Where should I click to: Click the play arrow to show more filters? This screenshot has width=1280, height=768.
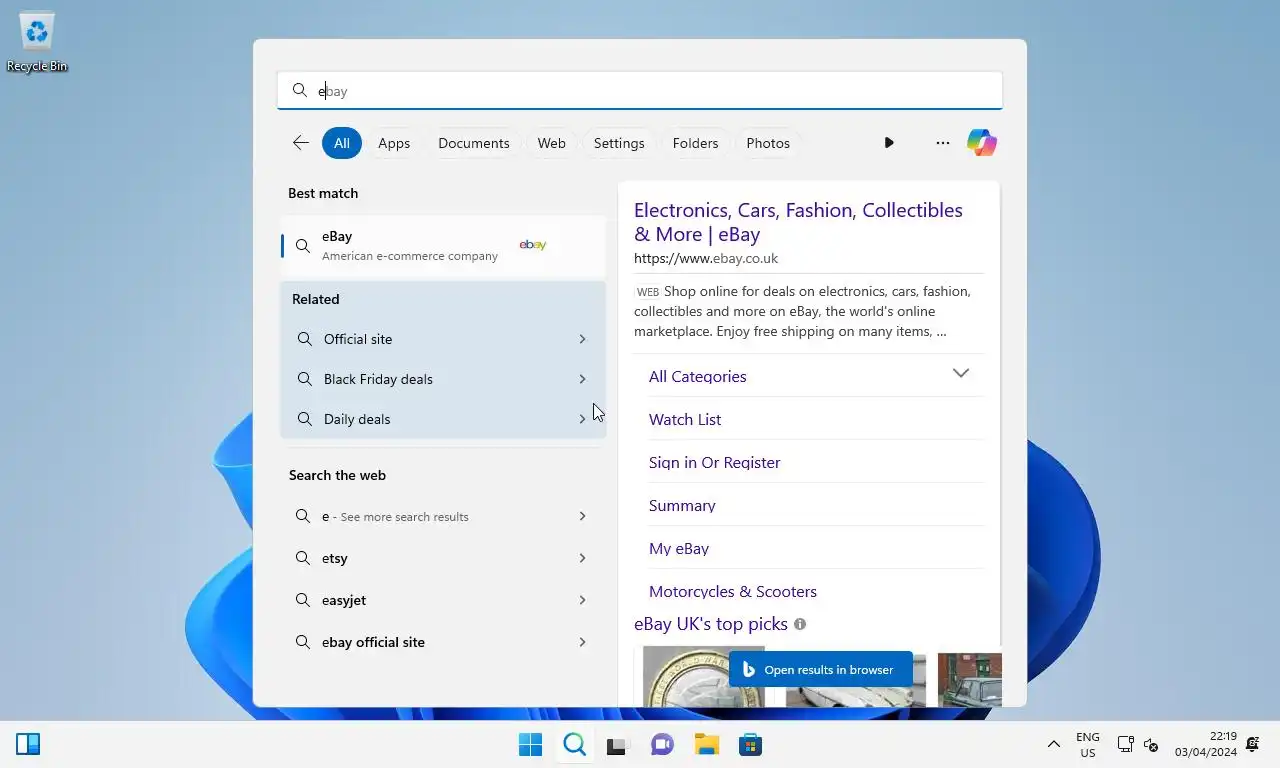889,143
